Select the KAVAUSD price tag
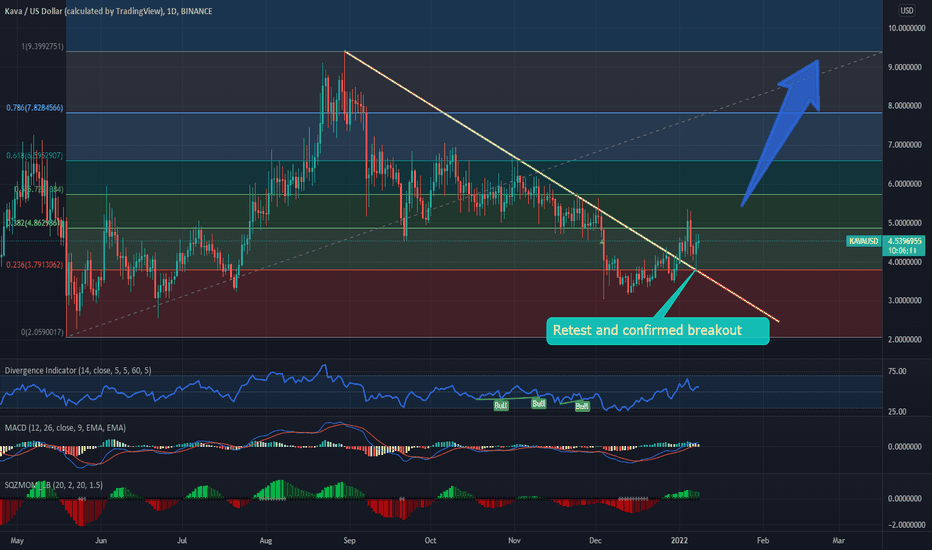 (864, 241)
